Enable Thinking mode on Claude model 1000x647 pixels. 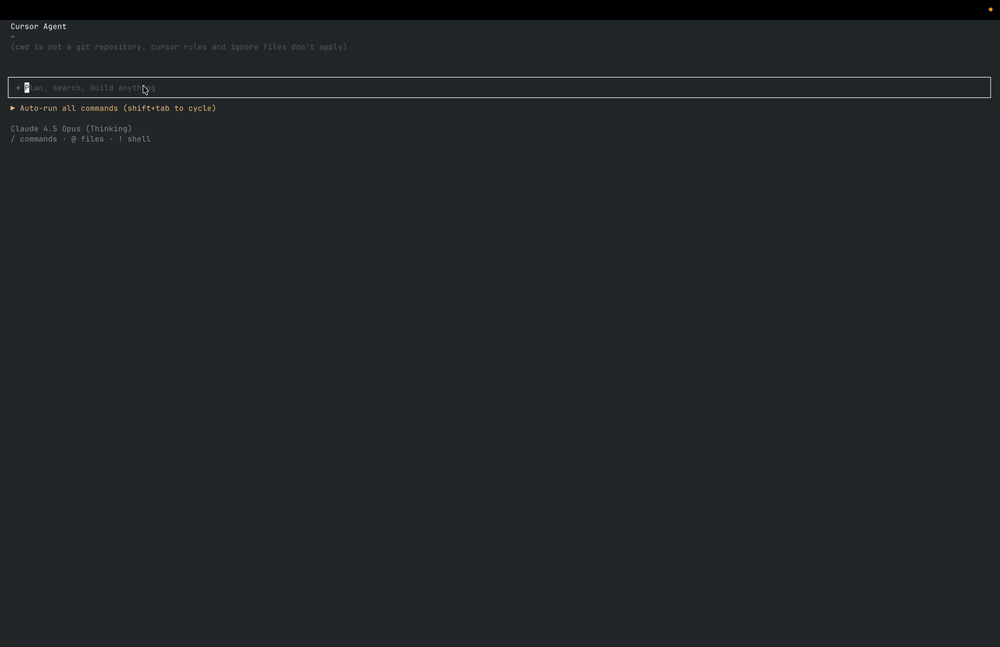(x=108, y=128)
